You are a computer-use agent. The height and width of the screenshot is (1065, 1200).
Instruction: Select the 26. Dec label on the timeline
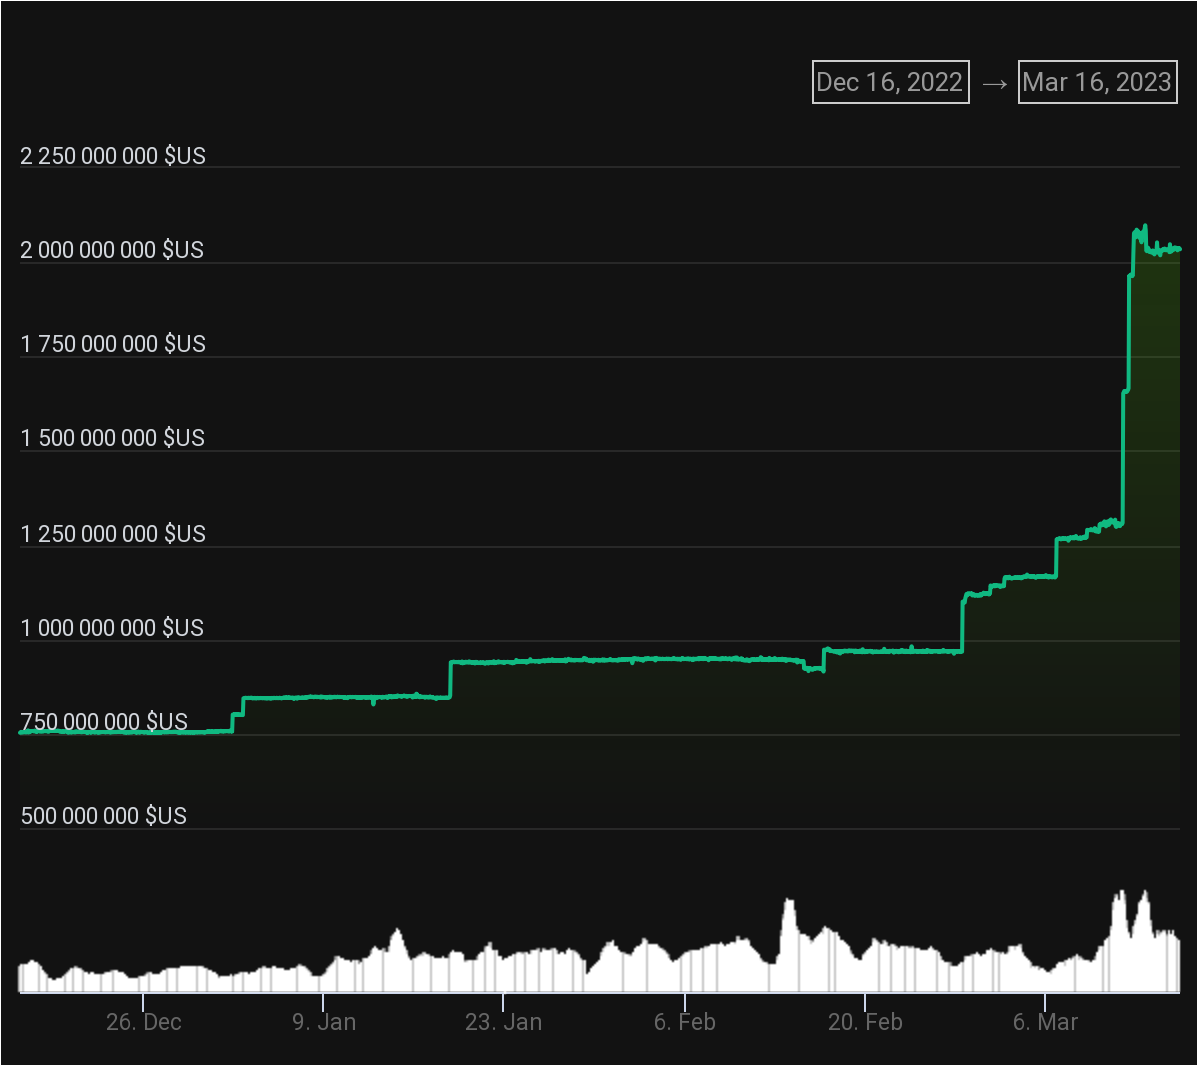145,1022
